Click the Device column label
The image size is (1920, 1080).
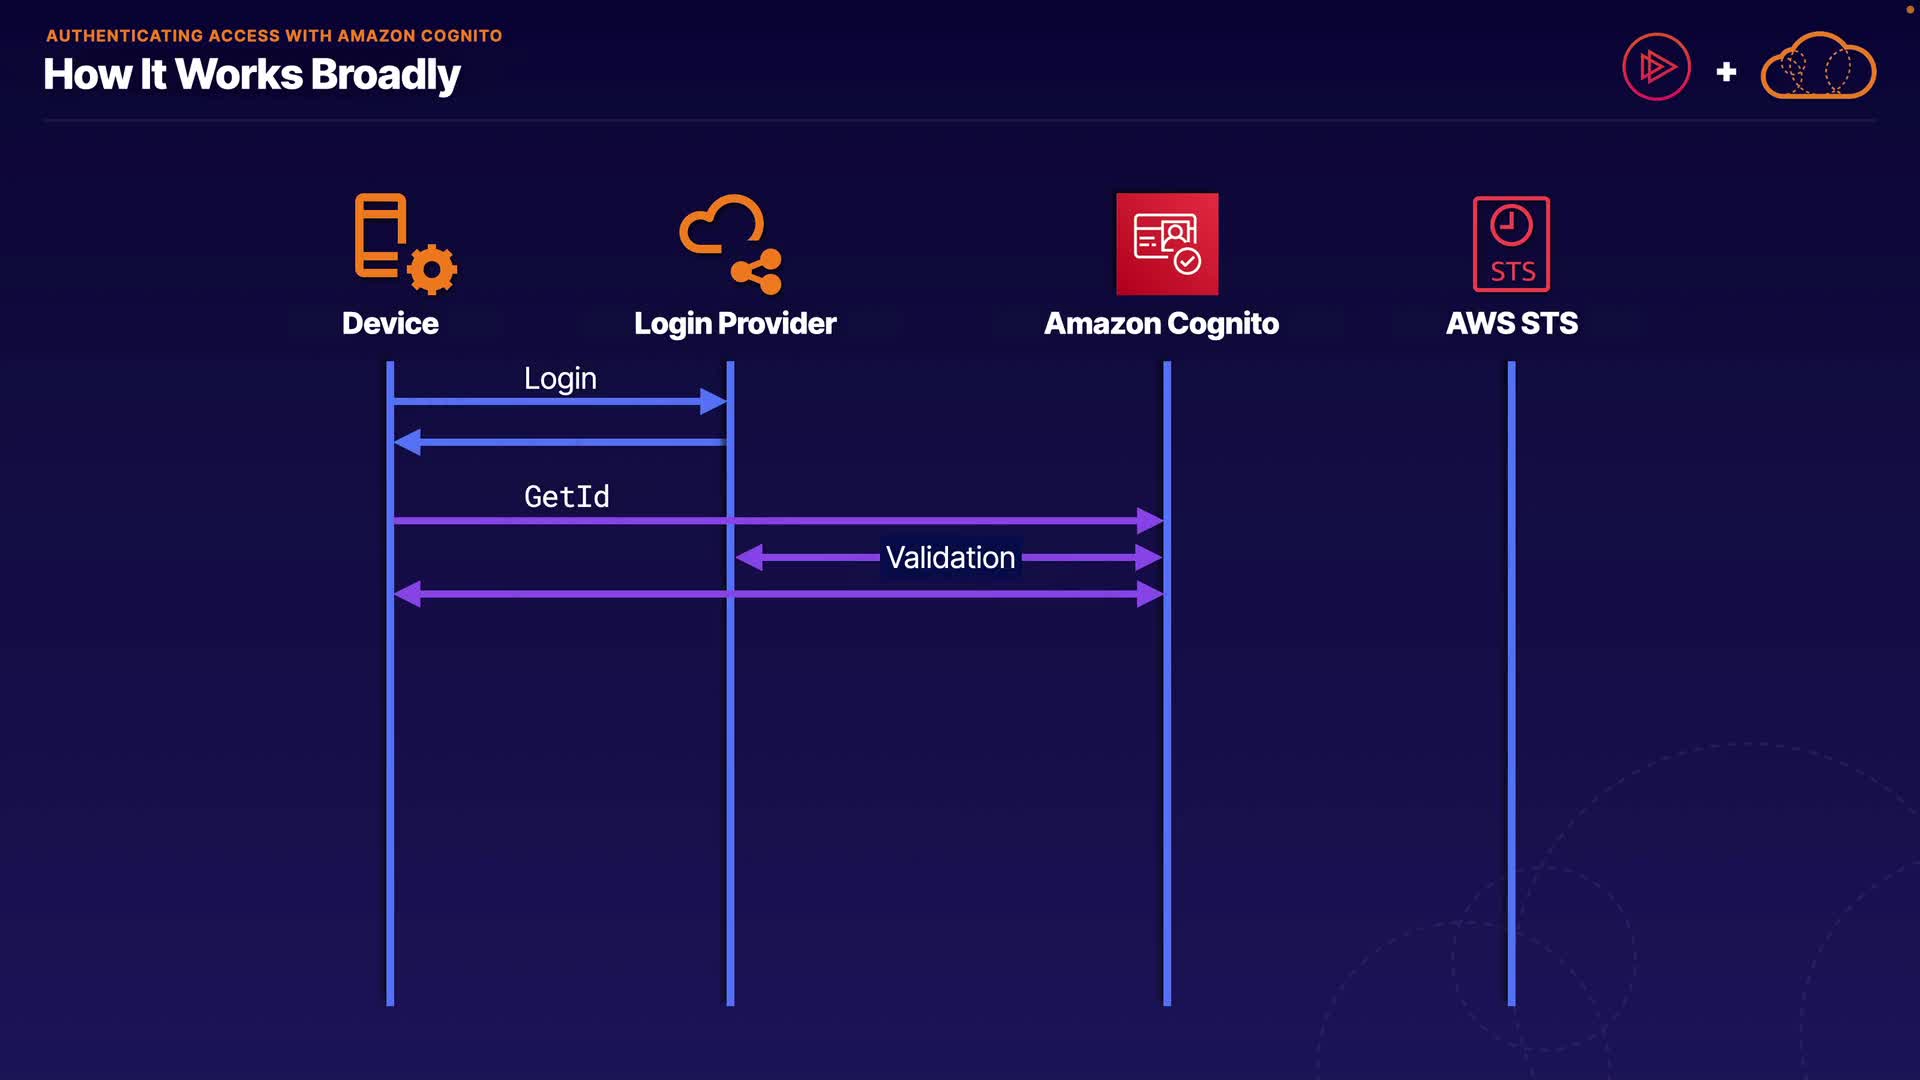[x=390, y=324]
